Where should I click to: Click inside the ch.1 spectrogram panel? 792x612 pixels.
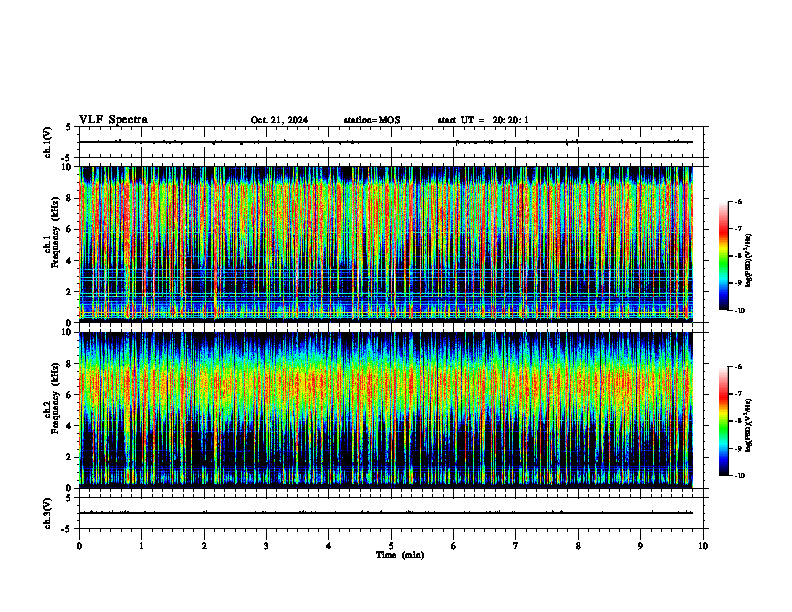click(x=386, y=244)
